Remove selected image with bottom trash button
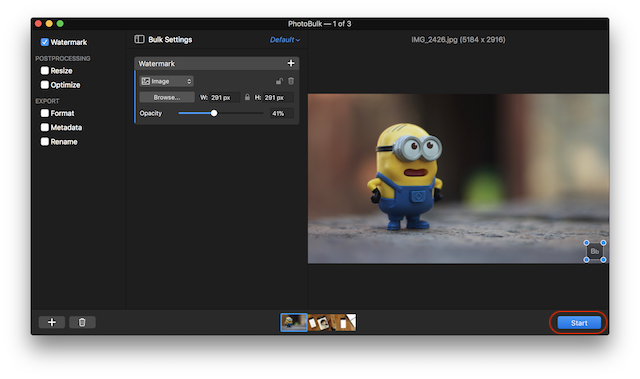The width and height of the screenshot is (640, 379). (x=82, y=322)
